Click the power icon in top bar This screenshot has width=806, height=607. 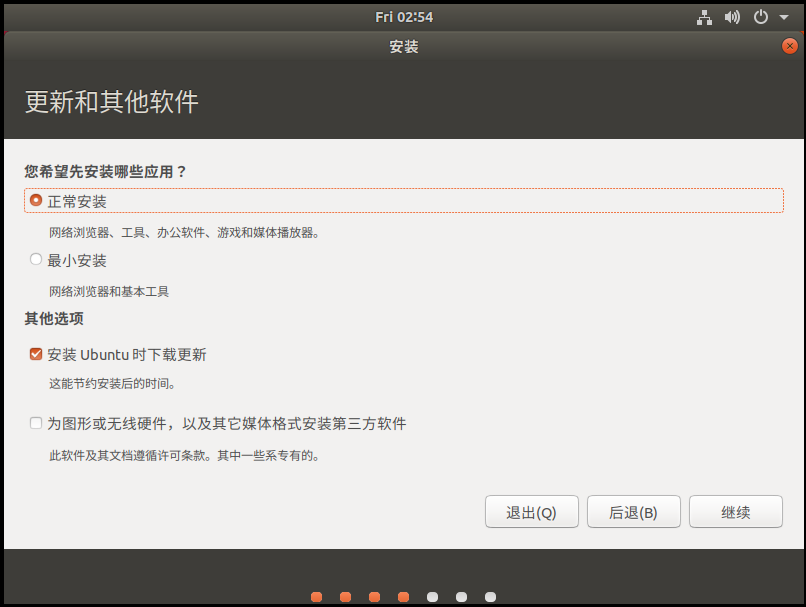click(x=761, y=17)
